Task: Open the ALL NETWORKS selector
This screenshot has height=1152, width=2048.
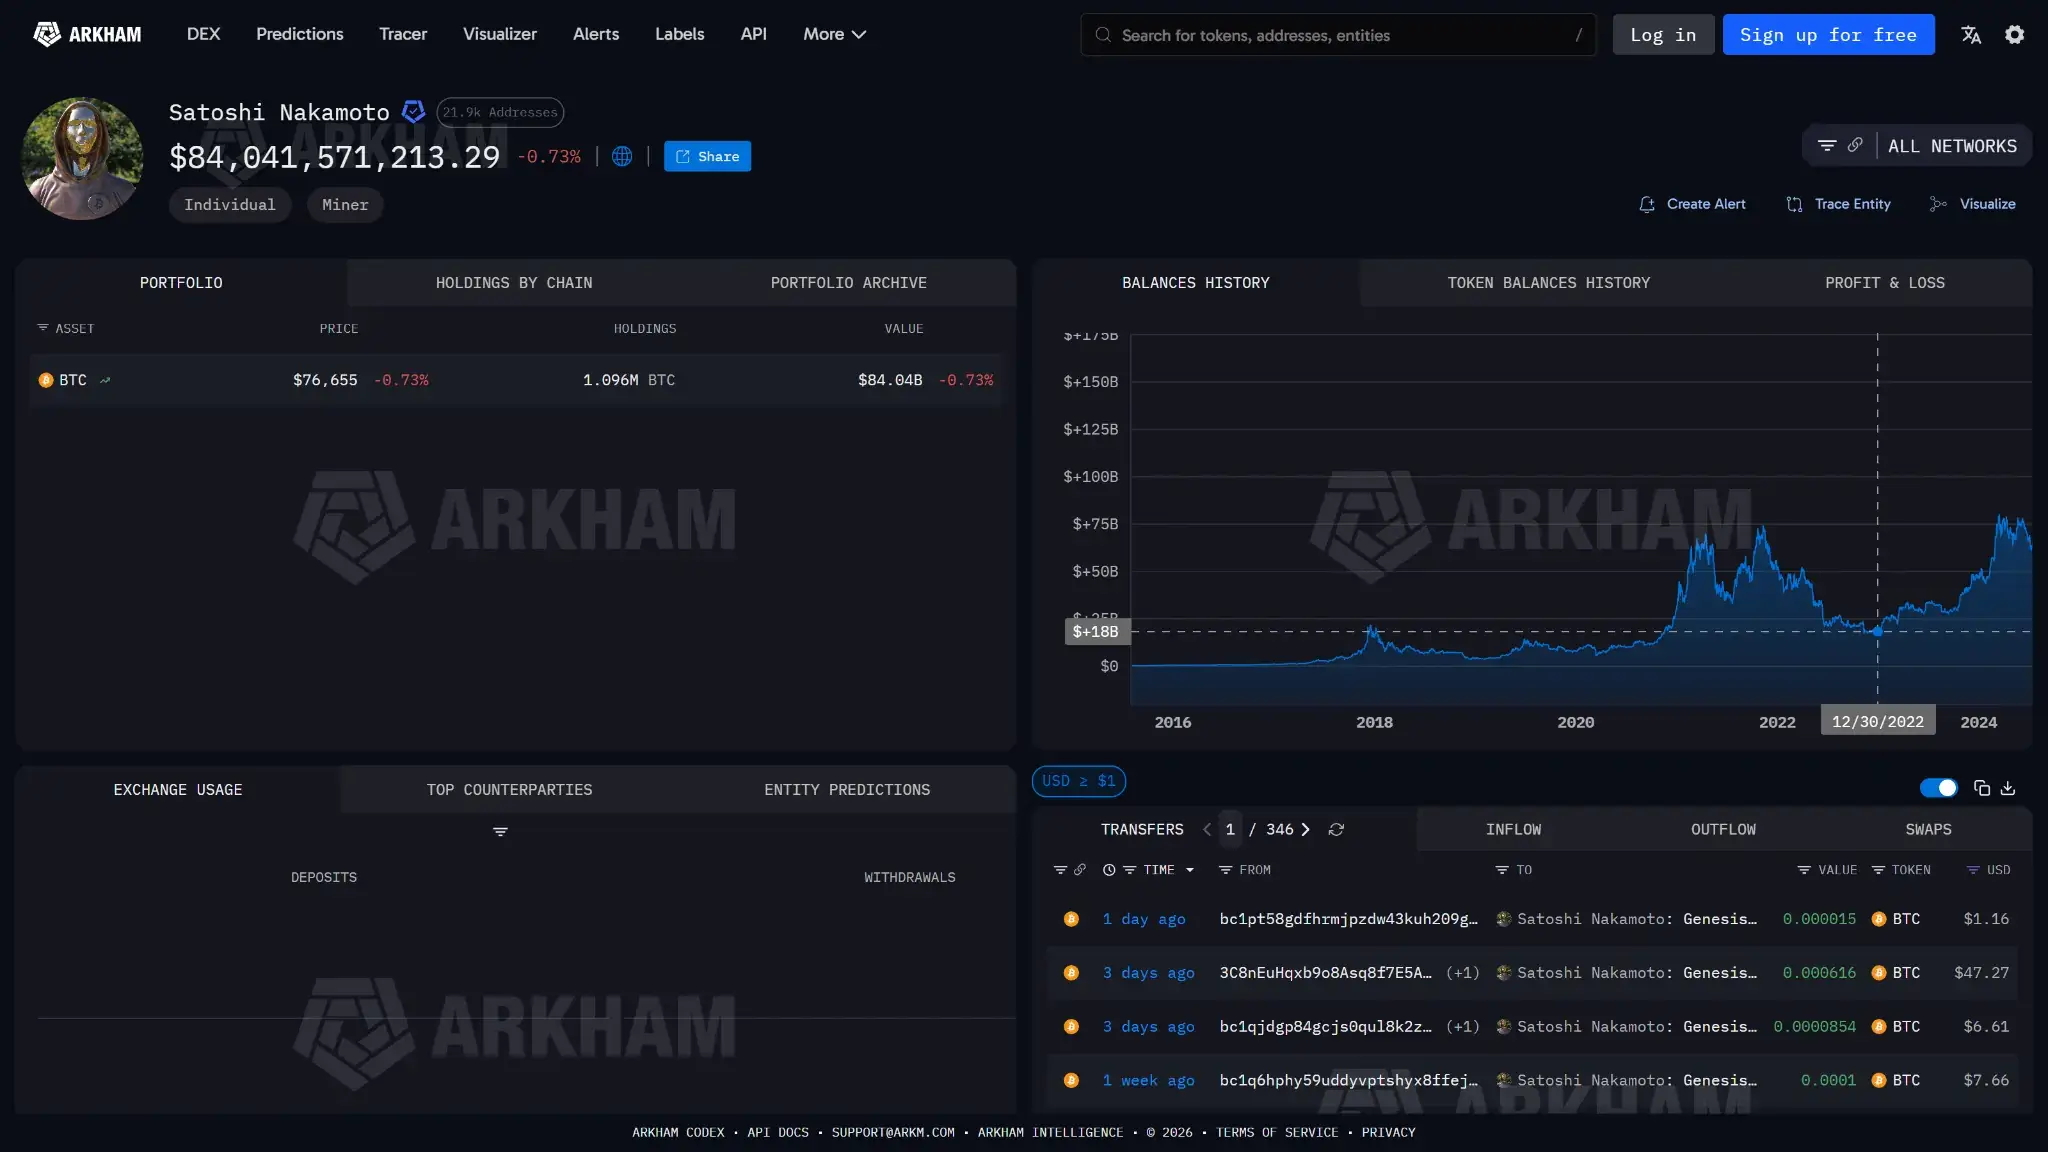Action: (1952, 146)
